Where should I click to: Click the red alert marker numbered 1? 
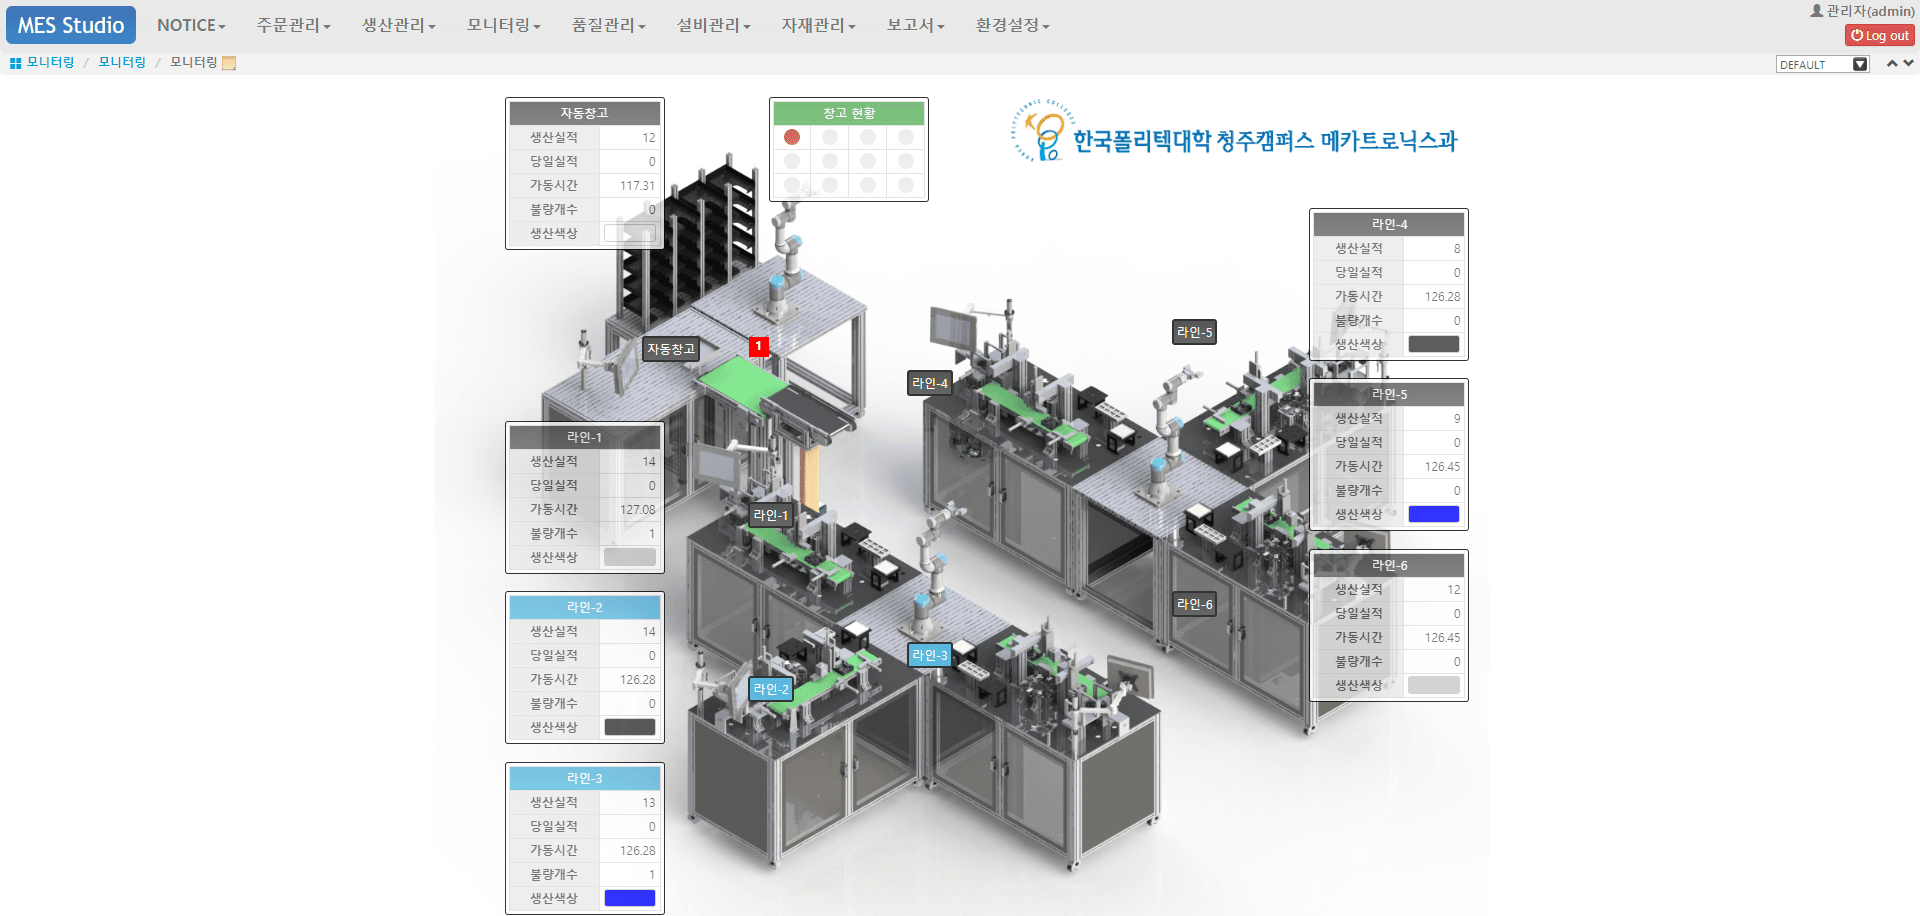pos(759,346)
